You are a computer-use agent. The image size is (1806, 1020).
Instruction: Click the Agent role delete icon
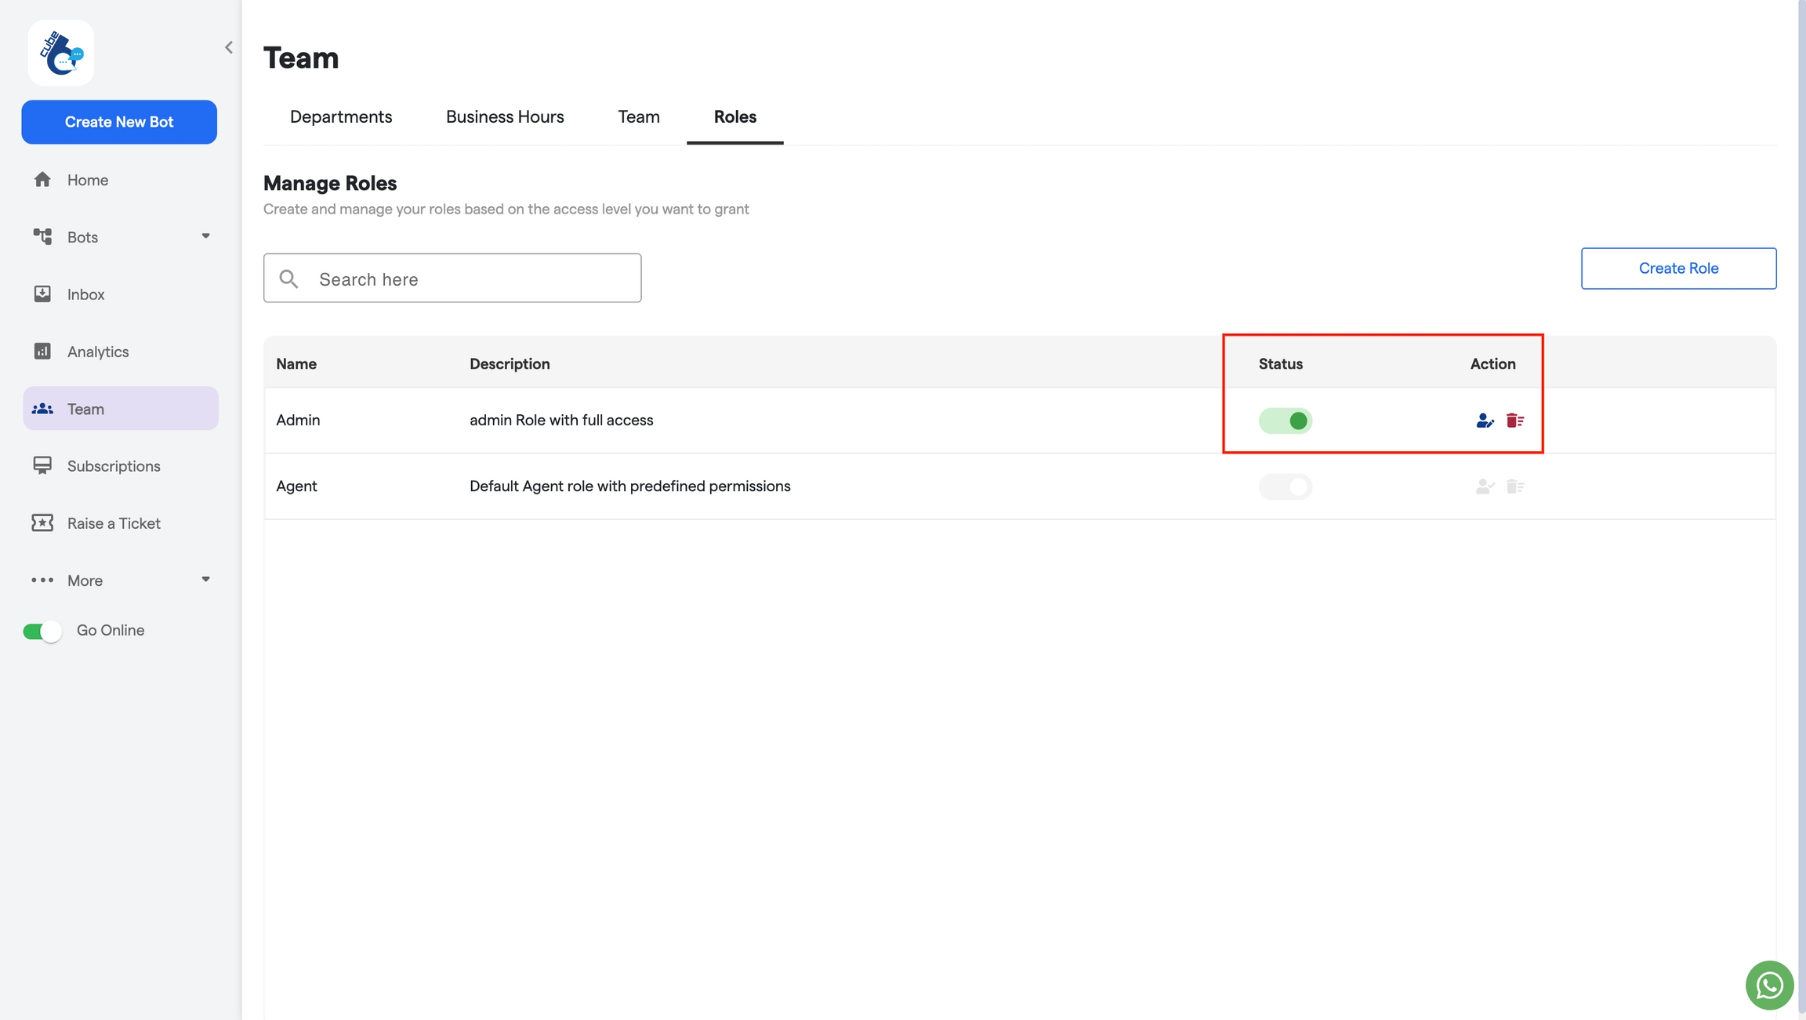(x=1515, y=487)
